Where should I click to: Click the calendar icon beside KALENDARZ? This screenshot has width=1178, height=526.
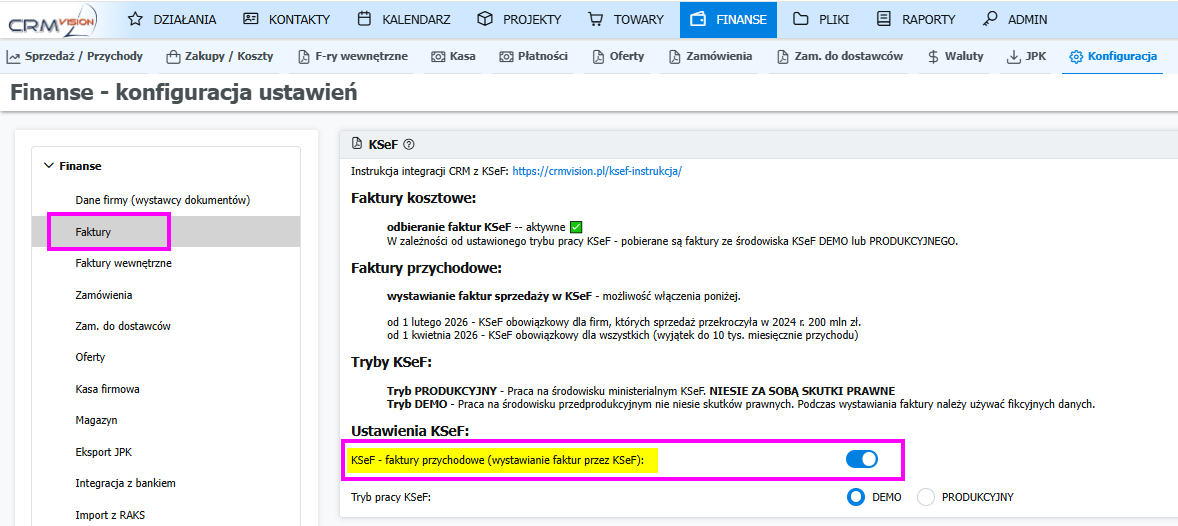coord(364,20)
